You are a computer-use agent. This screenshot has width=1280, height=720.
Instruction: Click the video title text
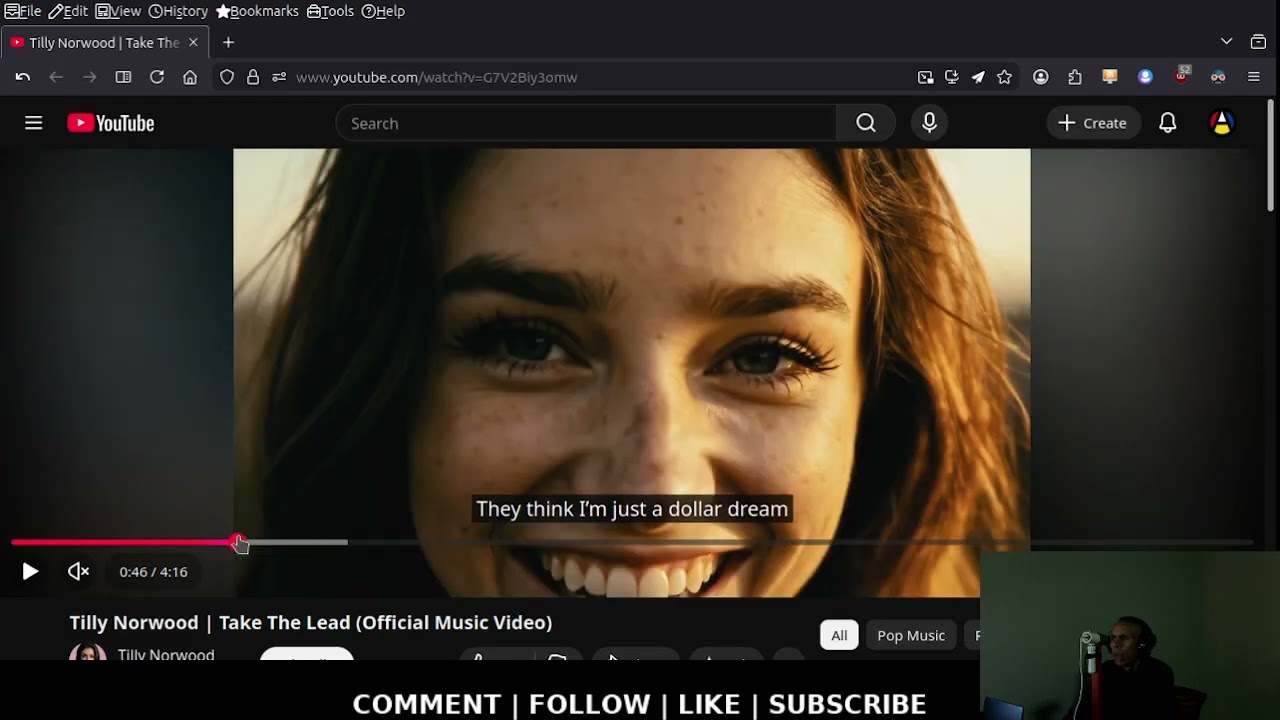pyautogui.click(x=310, y=622)
